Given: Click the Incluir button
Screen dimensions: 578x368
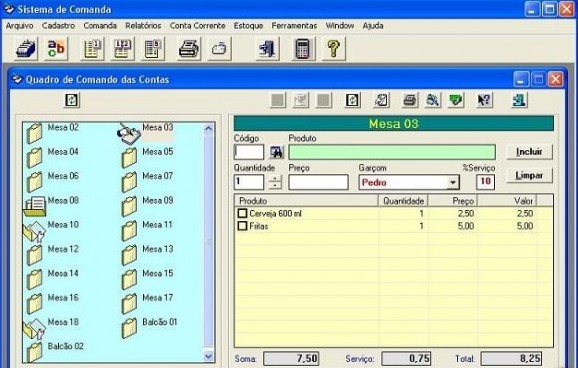Looking at the screenshot, I should click(x=529, y=152).
